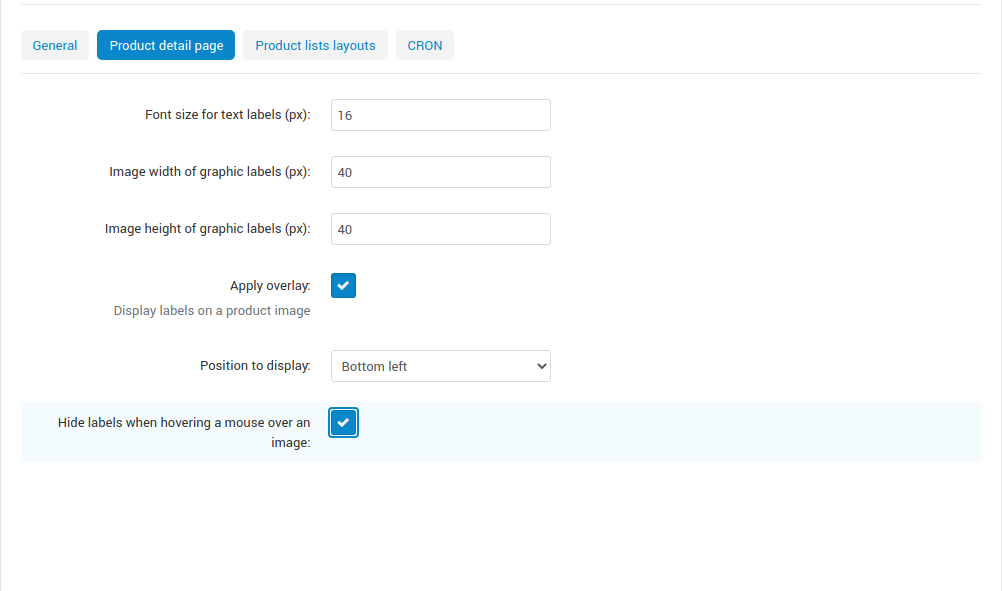Click the 'Display labels on a product image' hint

pos(212,311)
